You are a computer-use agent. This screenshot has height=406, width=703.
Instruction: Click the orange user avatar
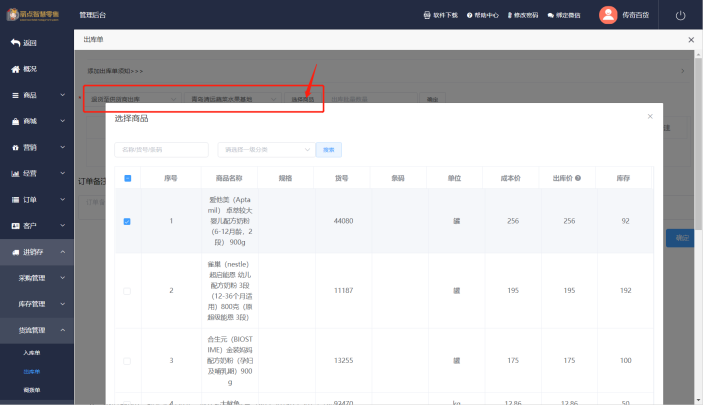[608, 15]
